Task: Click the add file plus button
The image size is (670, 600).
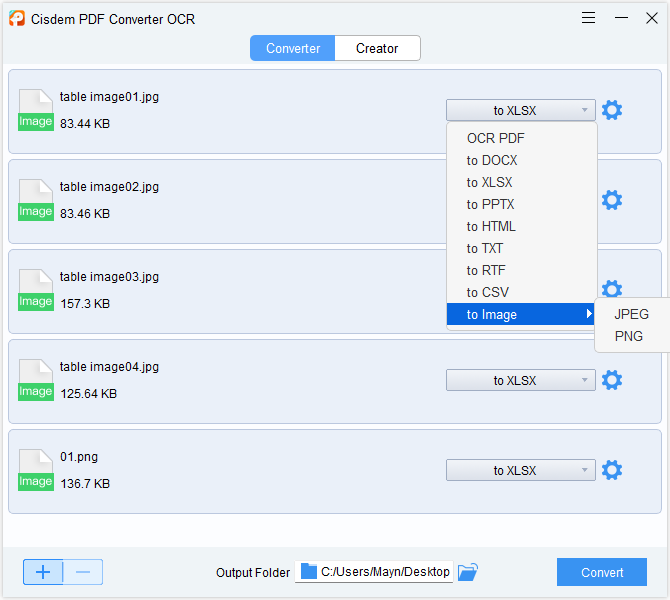Action: [x=43, y=572]
